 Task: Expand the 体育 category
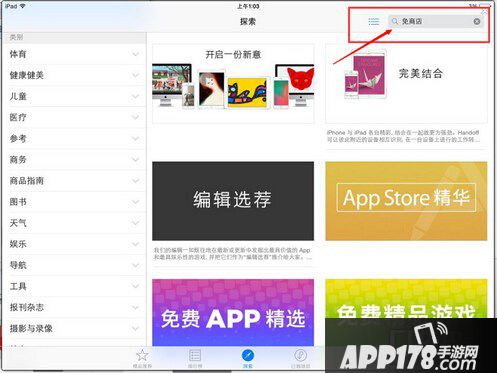coord(74,54)
